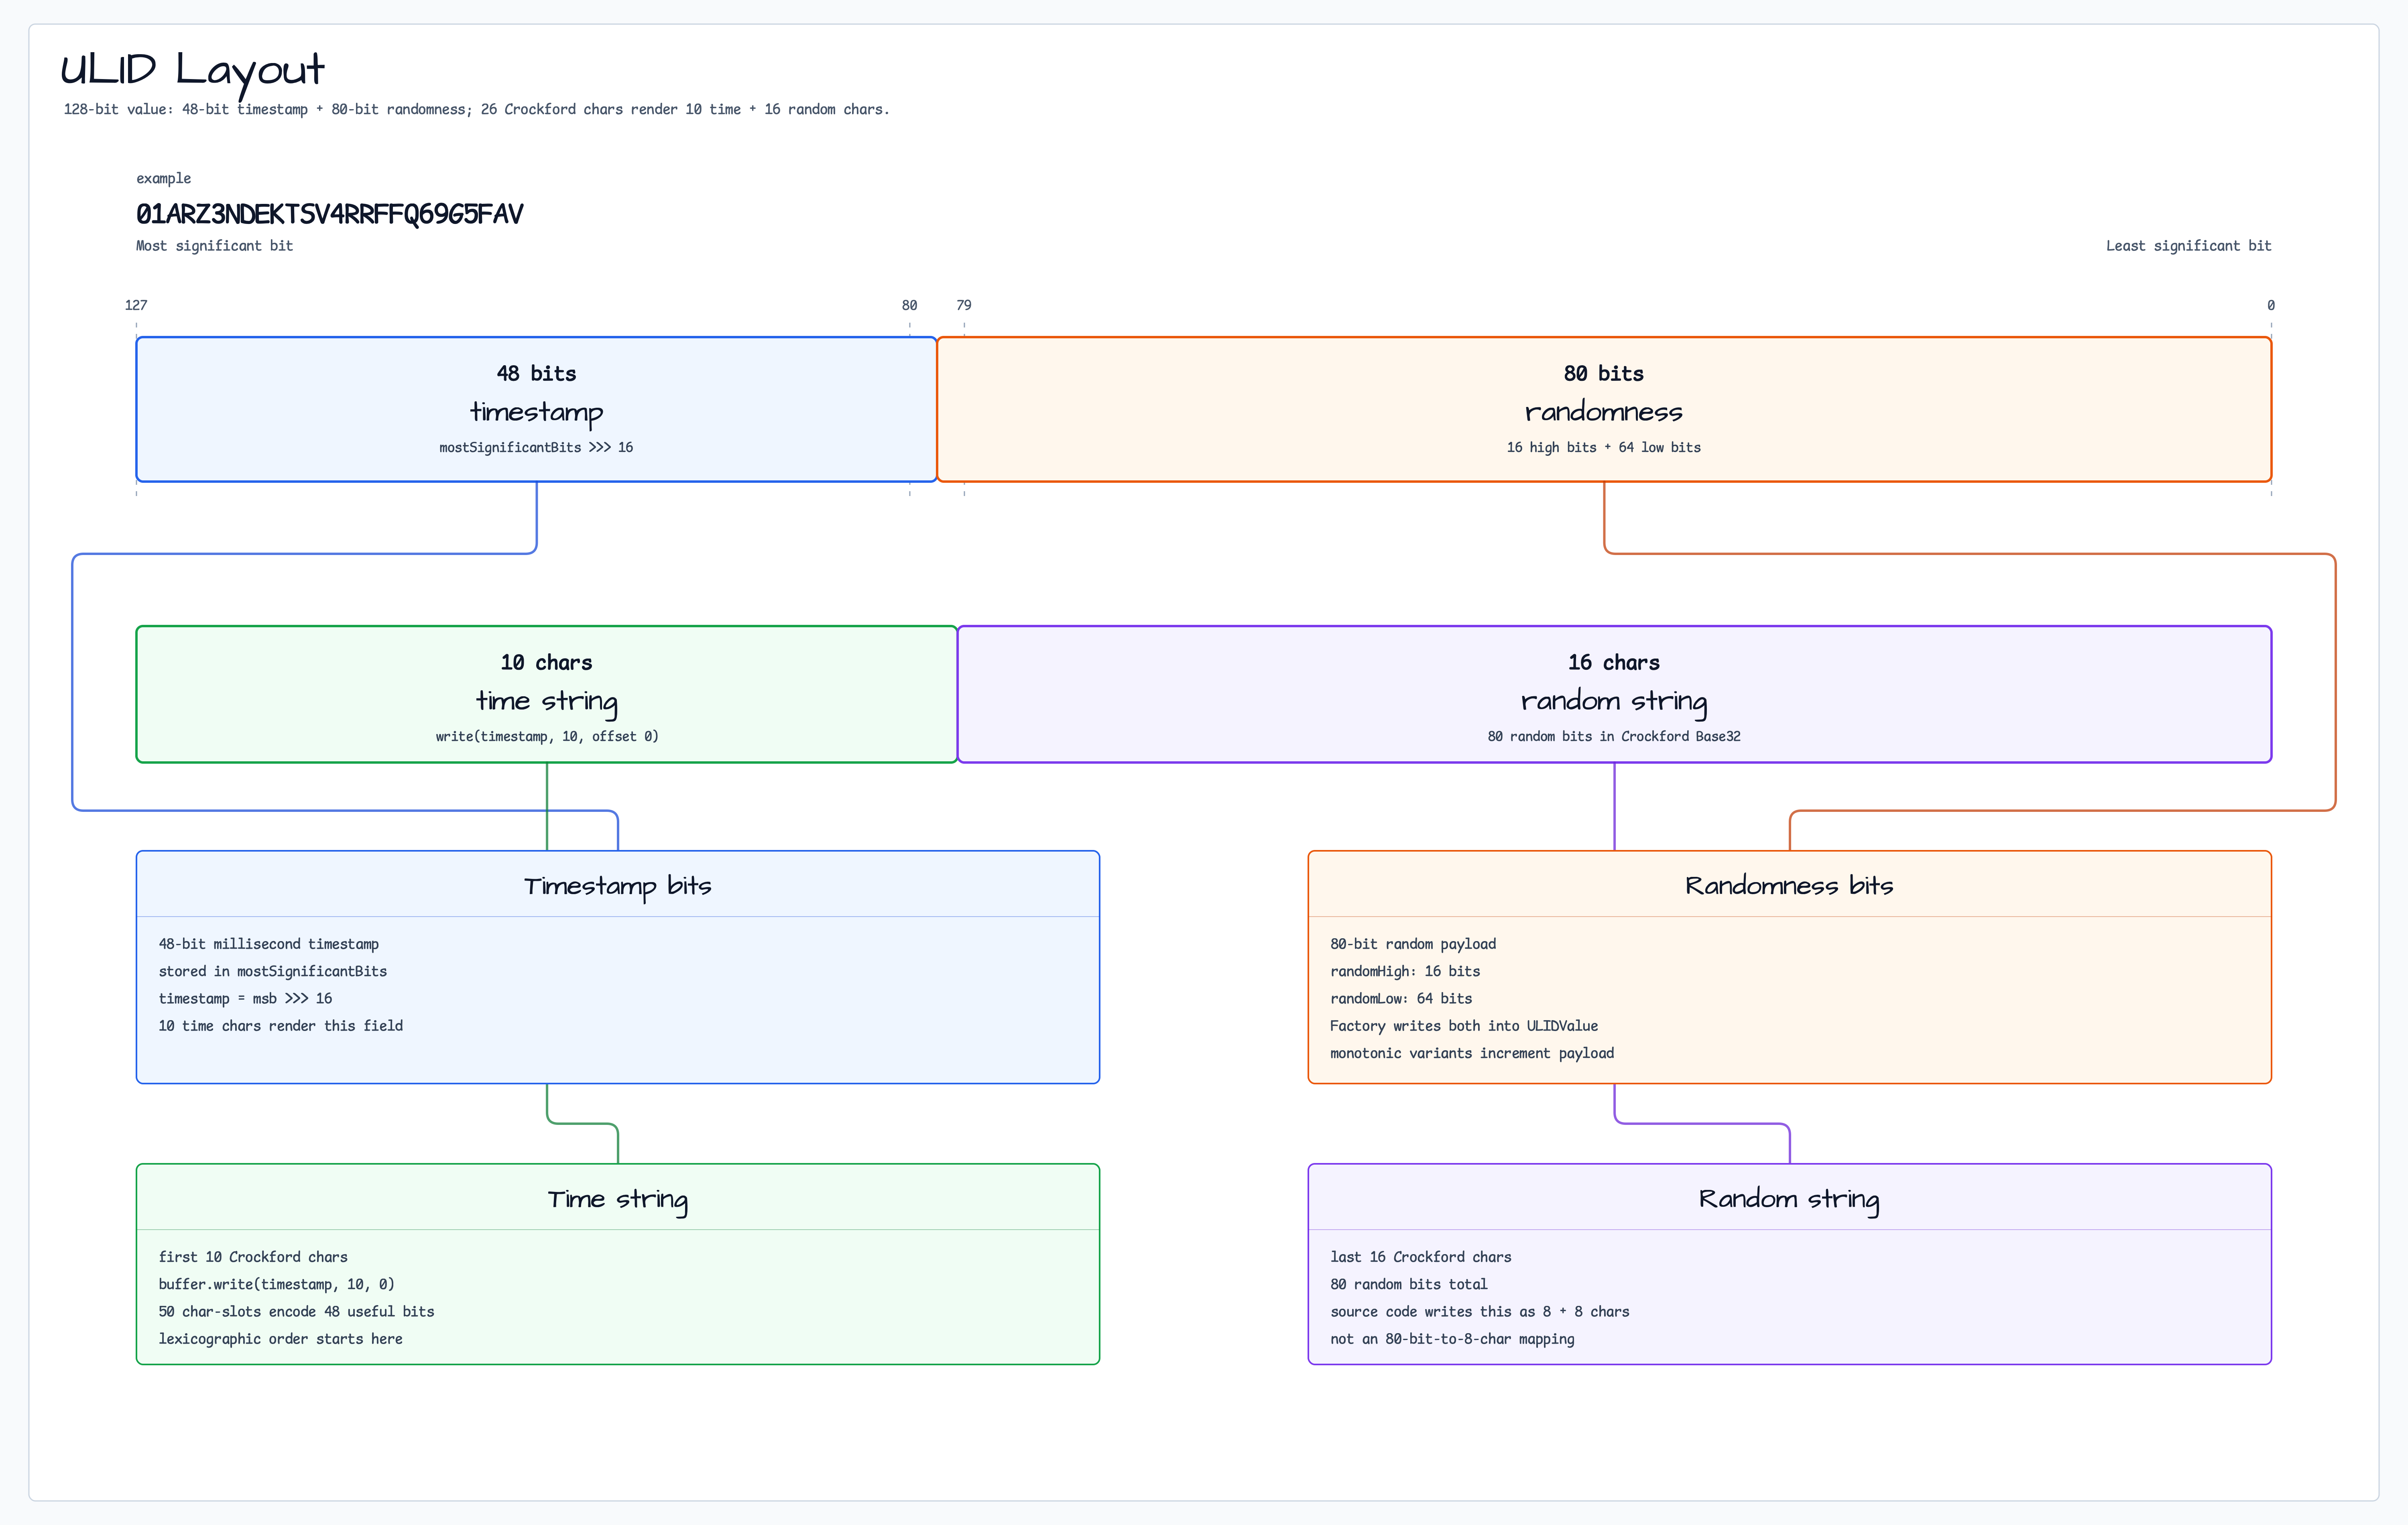Screen dimensions: 2408x1525
Task: Click bit position marker 79
Action: click(963, 305)
